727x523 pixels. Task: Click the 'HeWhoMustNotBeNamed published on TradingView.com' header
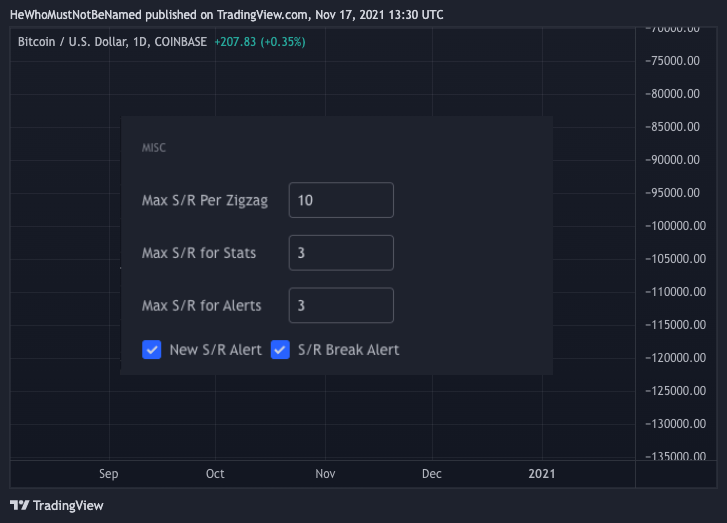[x=159, y=15]
